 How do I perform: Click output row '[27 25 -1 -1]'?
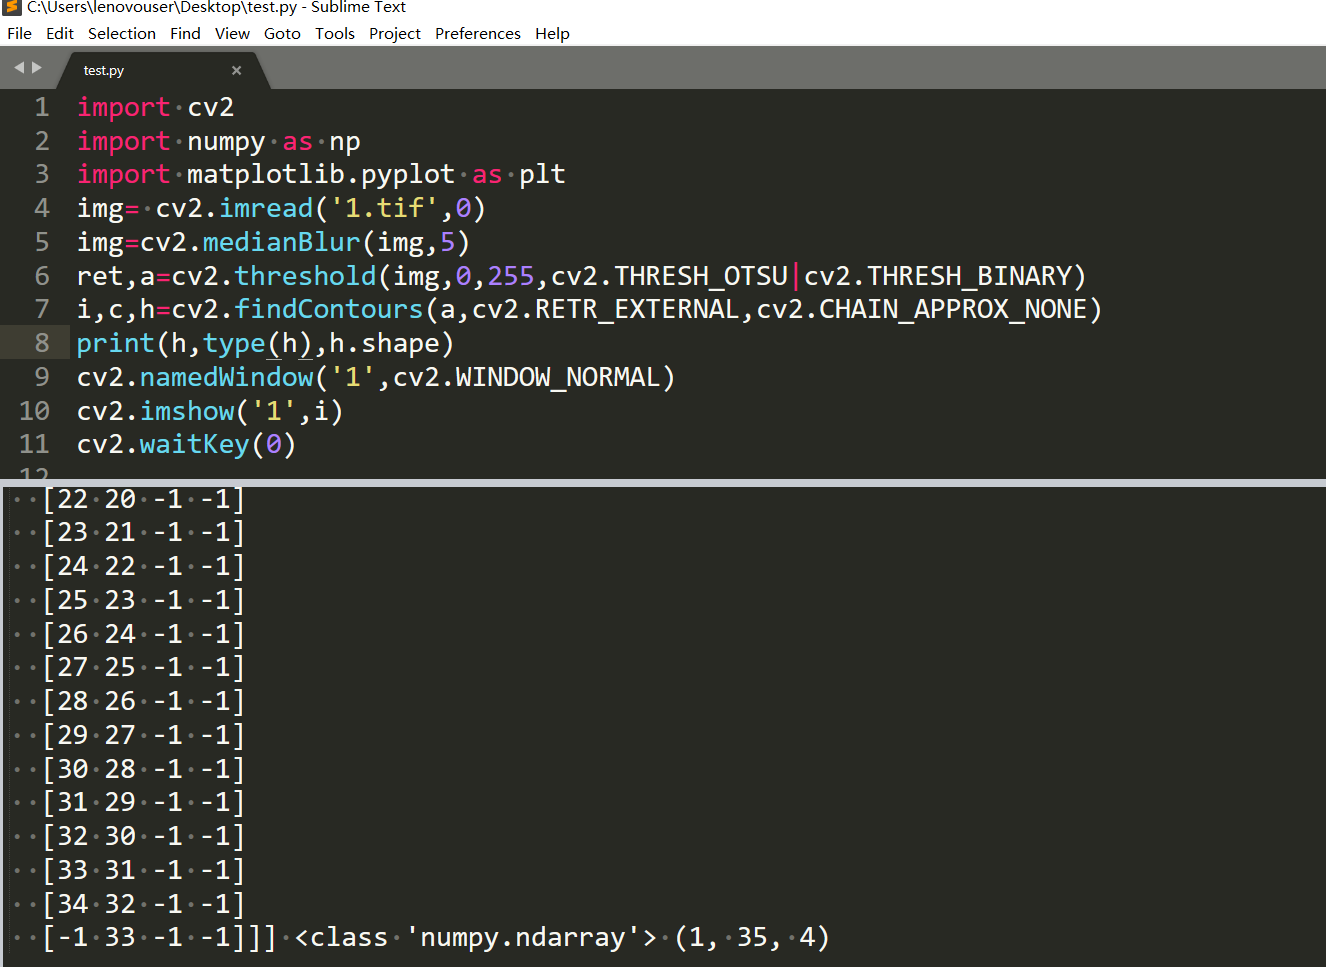[143, 667]
